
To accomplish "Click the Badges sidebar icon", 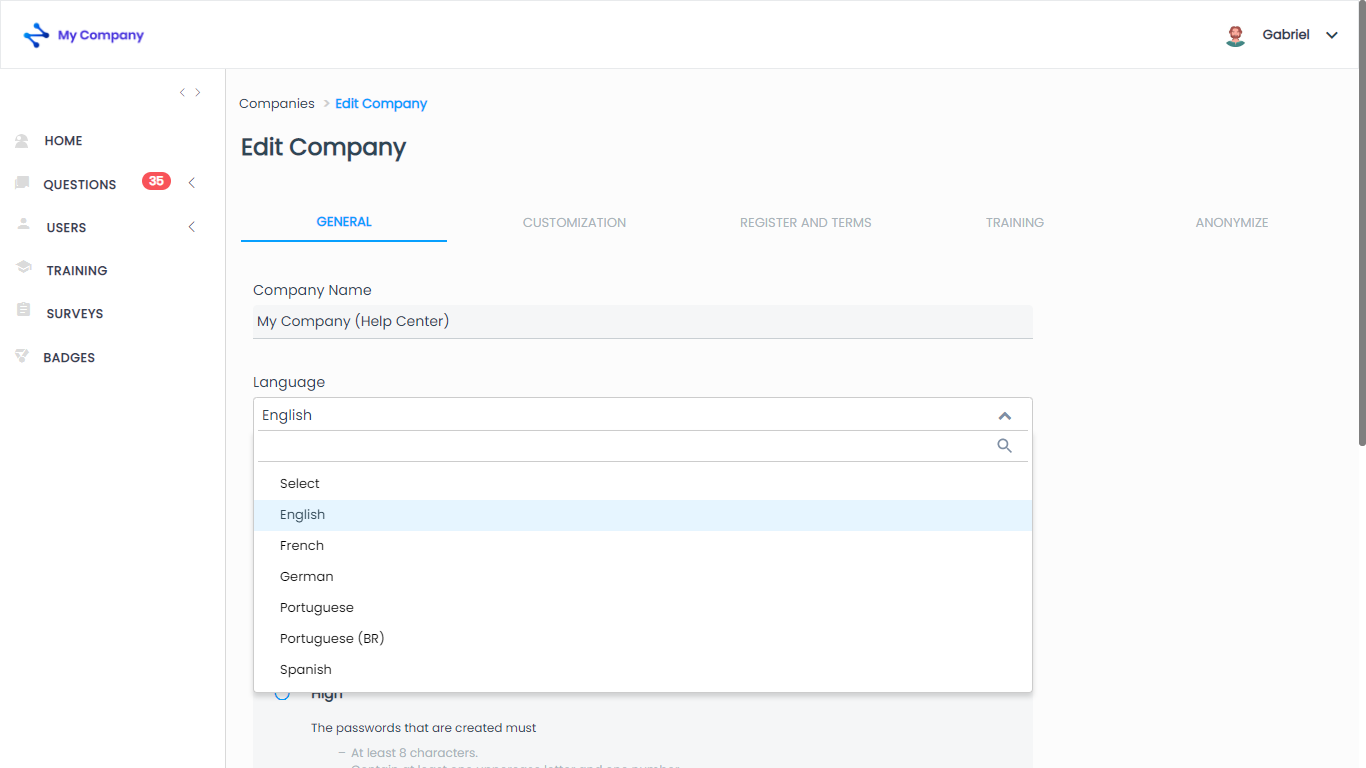I will click(x=22, y=355).
